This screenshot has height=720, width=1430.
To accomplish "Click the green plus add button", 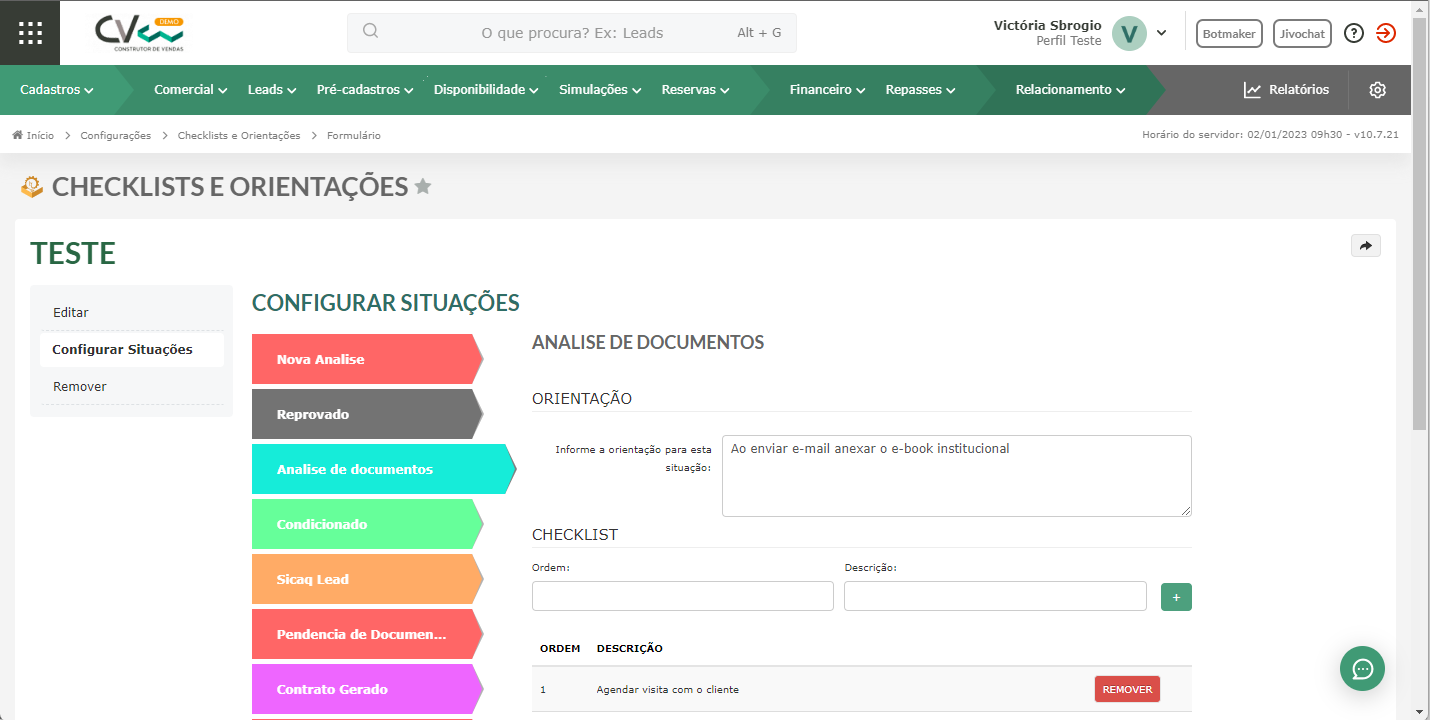I will pos(1176,597).
